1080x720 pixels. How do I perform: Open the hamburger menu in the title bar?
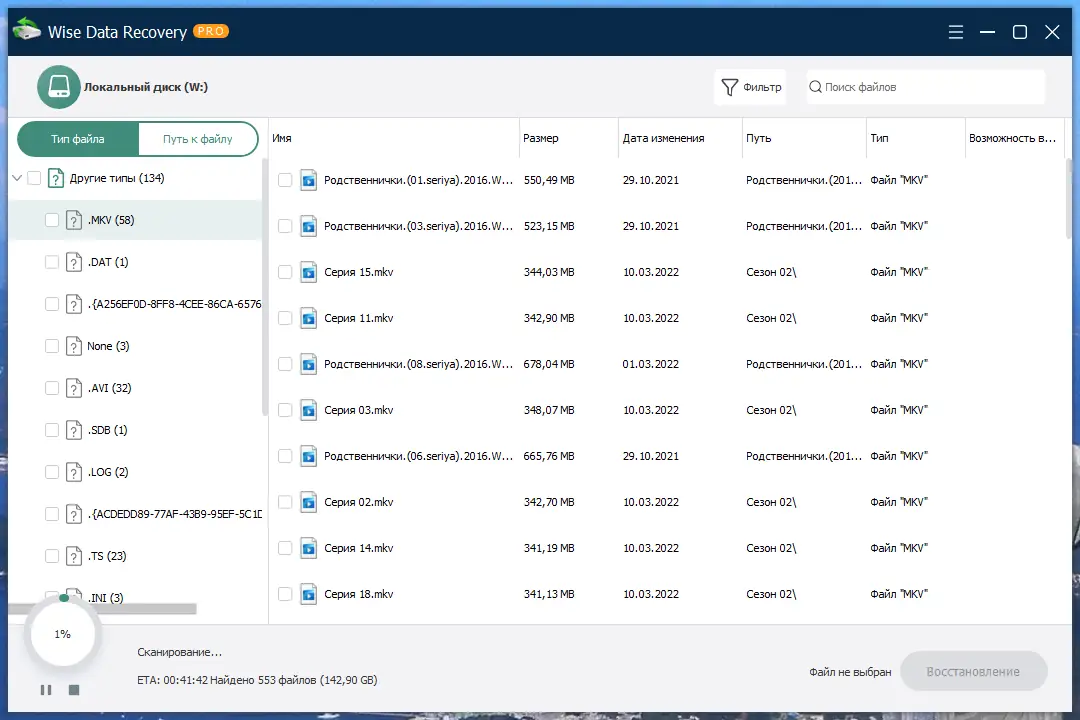point(955,32)
